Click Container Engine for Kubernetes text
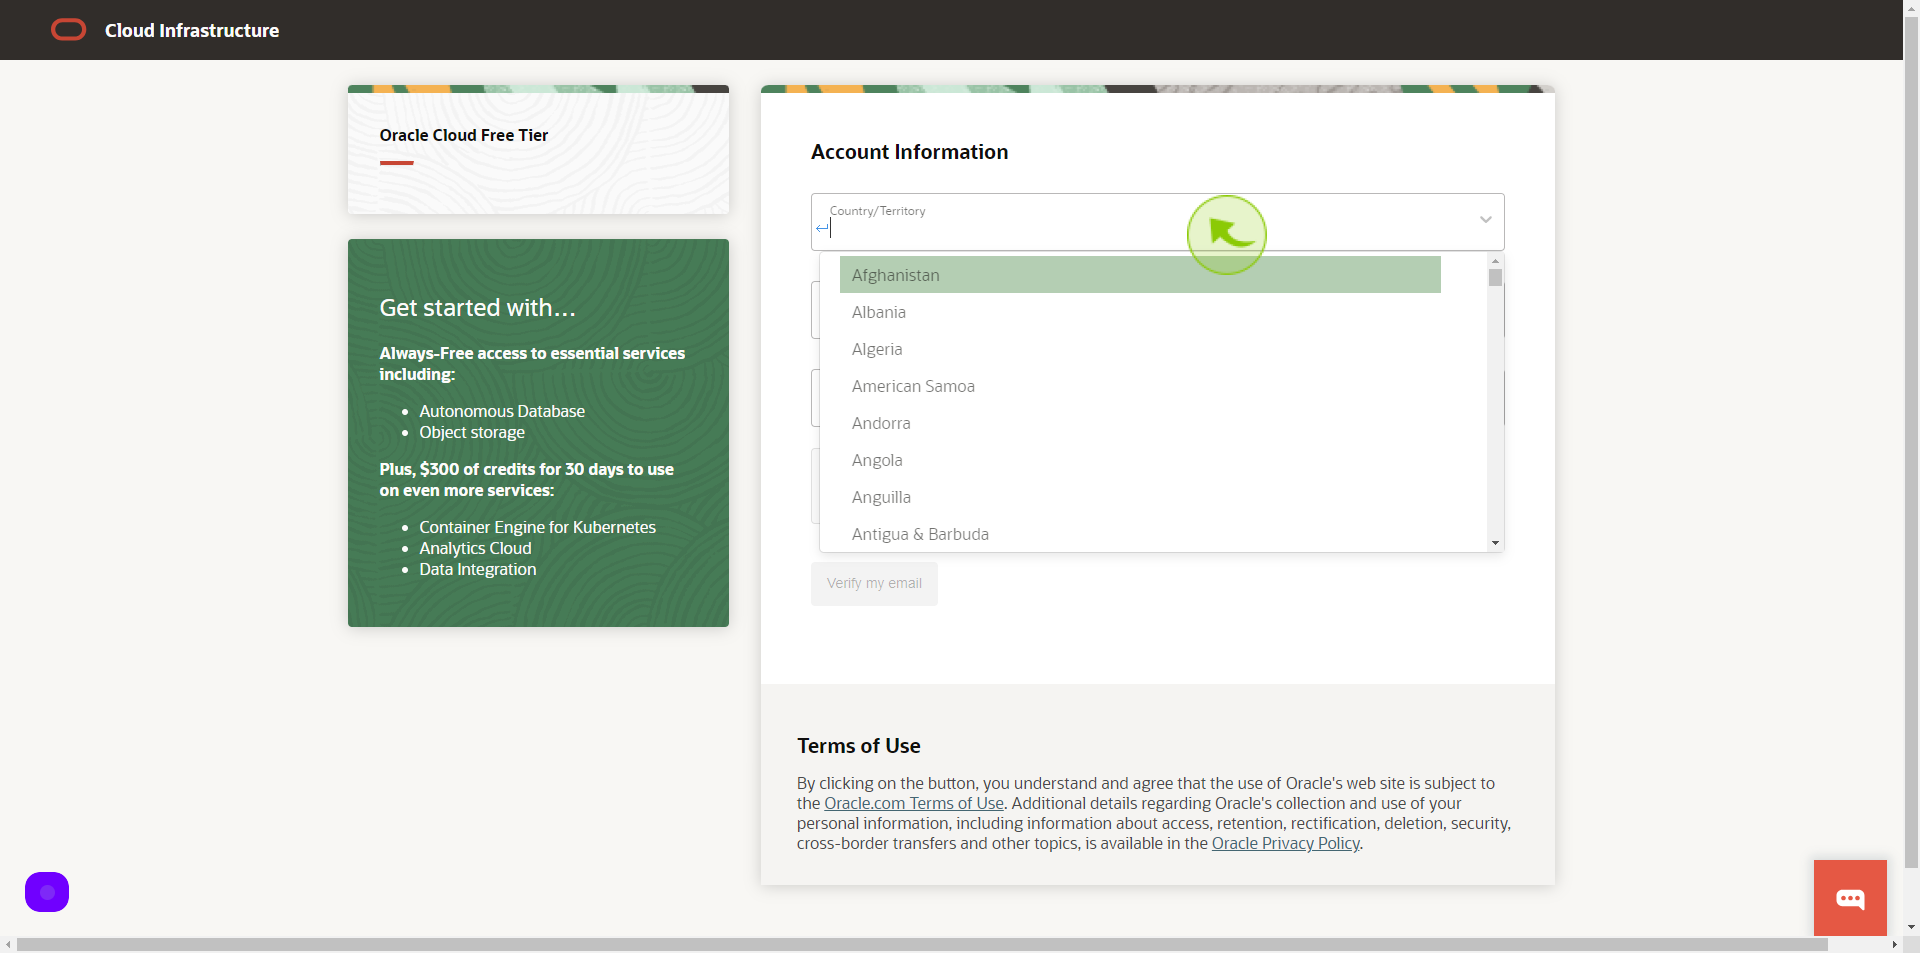This screenshot has height=953, width=1920. (537, 527)
